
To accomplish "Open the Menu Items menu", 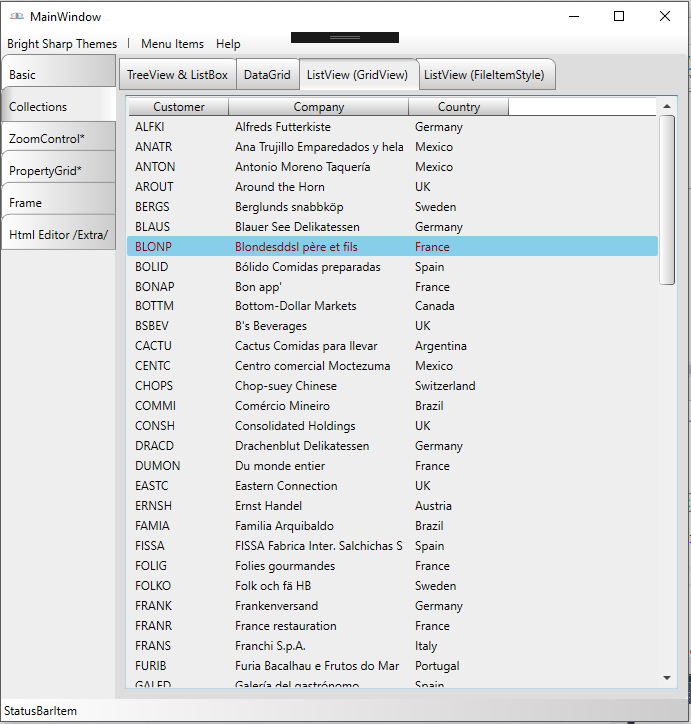I will click(172, 44).
